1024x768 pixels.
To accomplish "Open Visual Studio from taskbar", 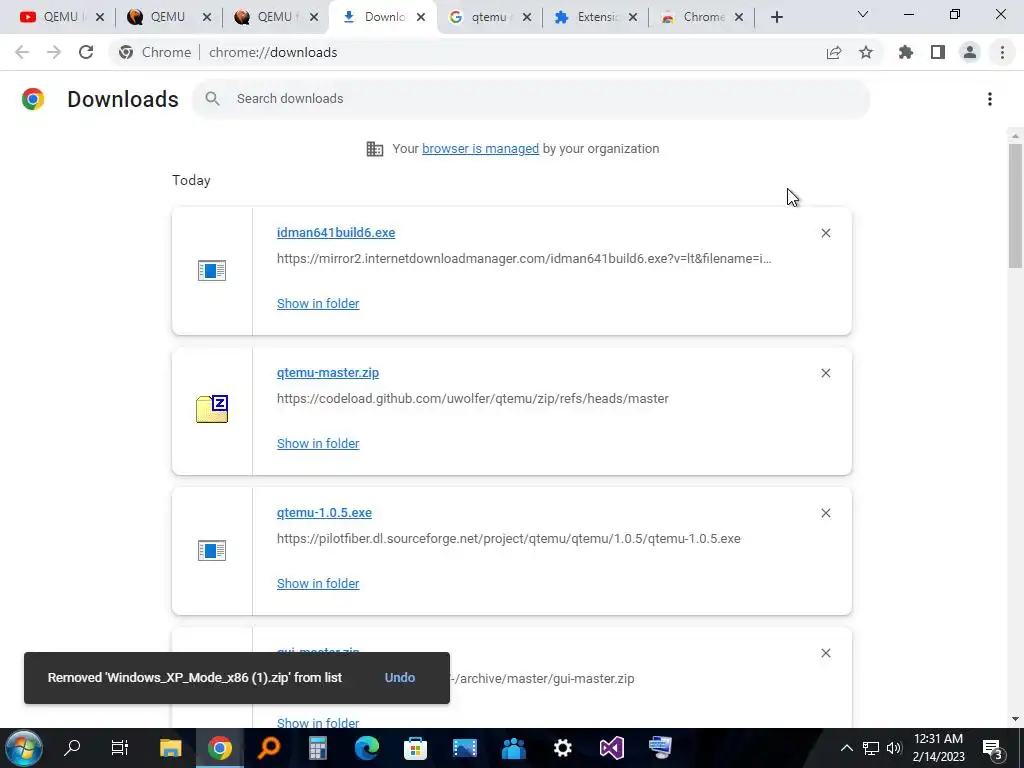I will coord(611,748).
